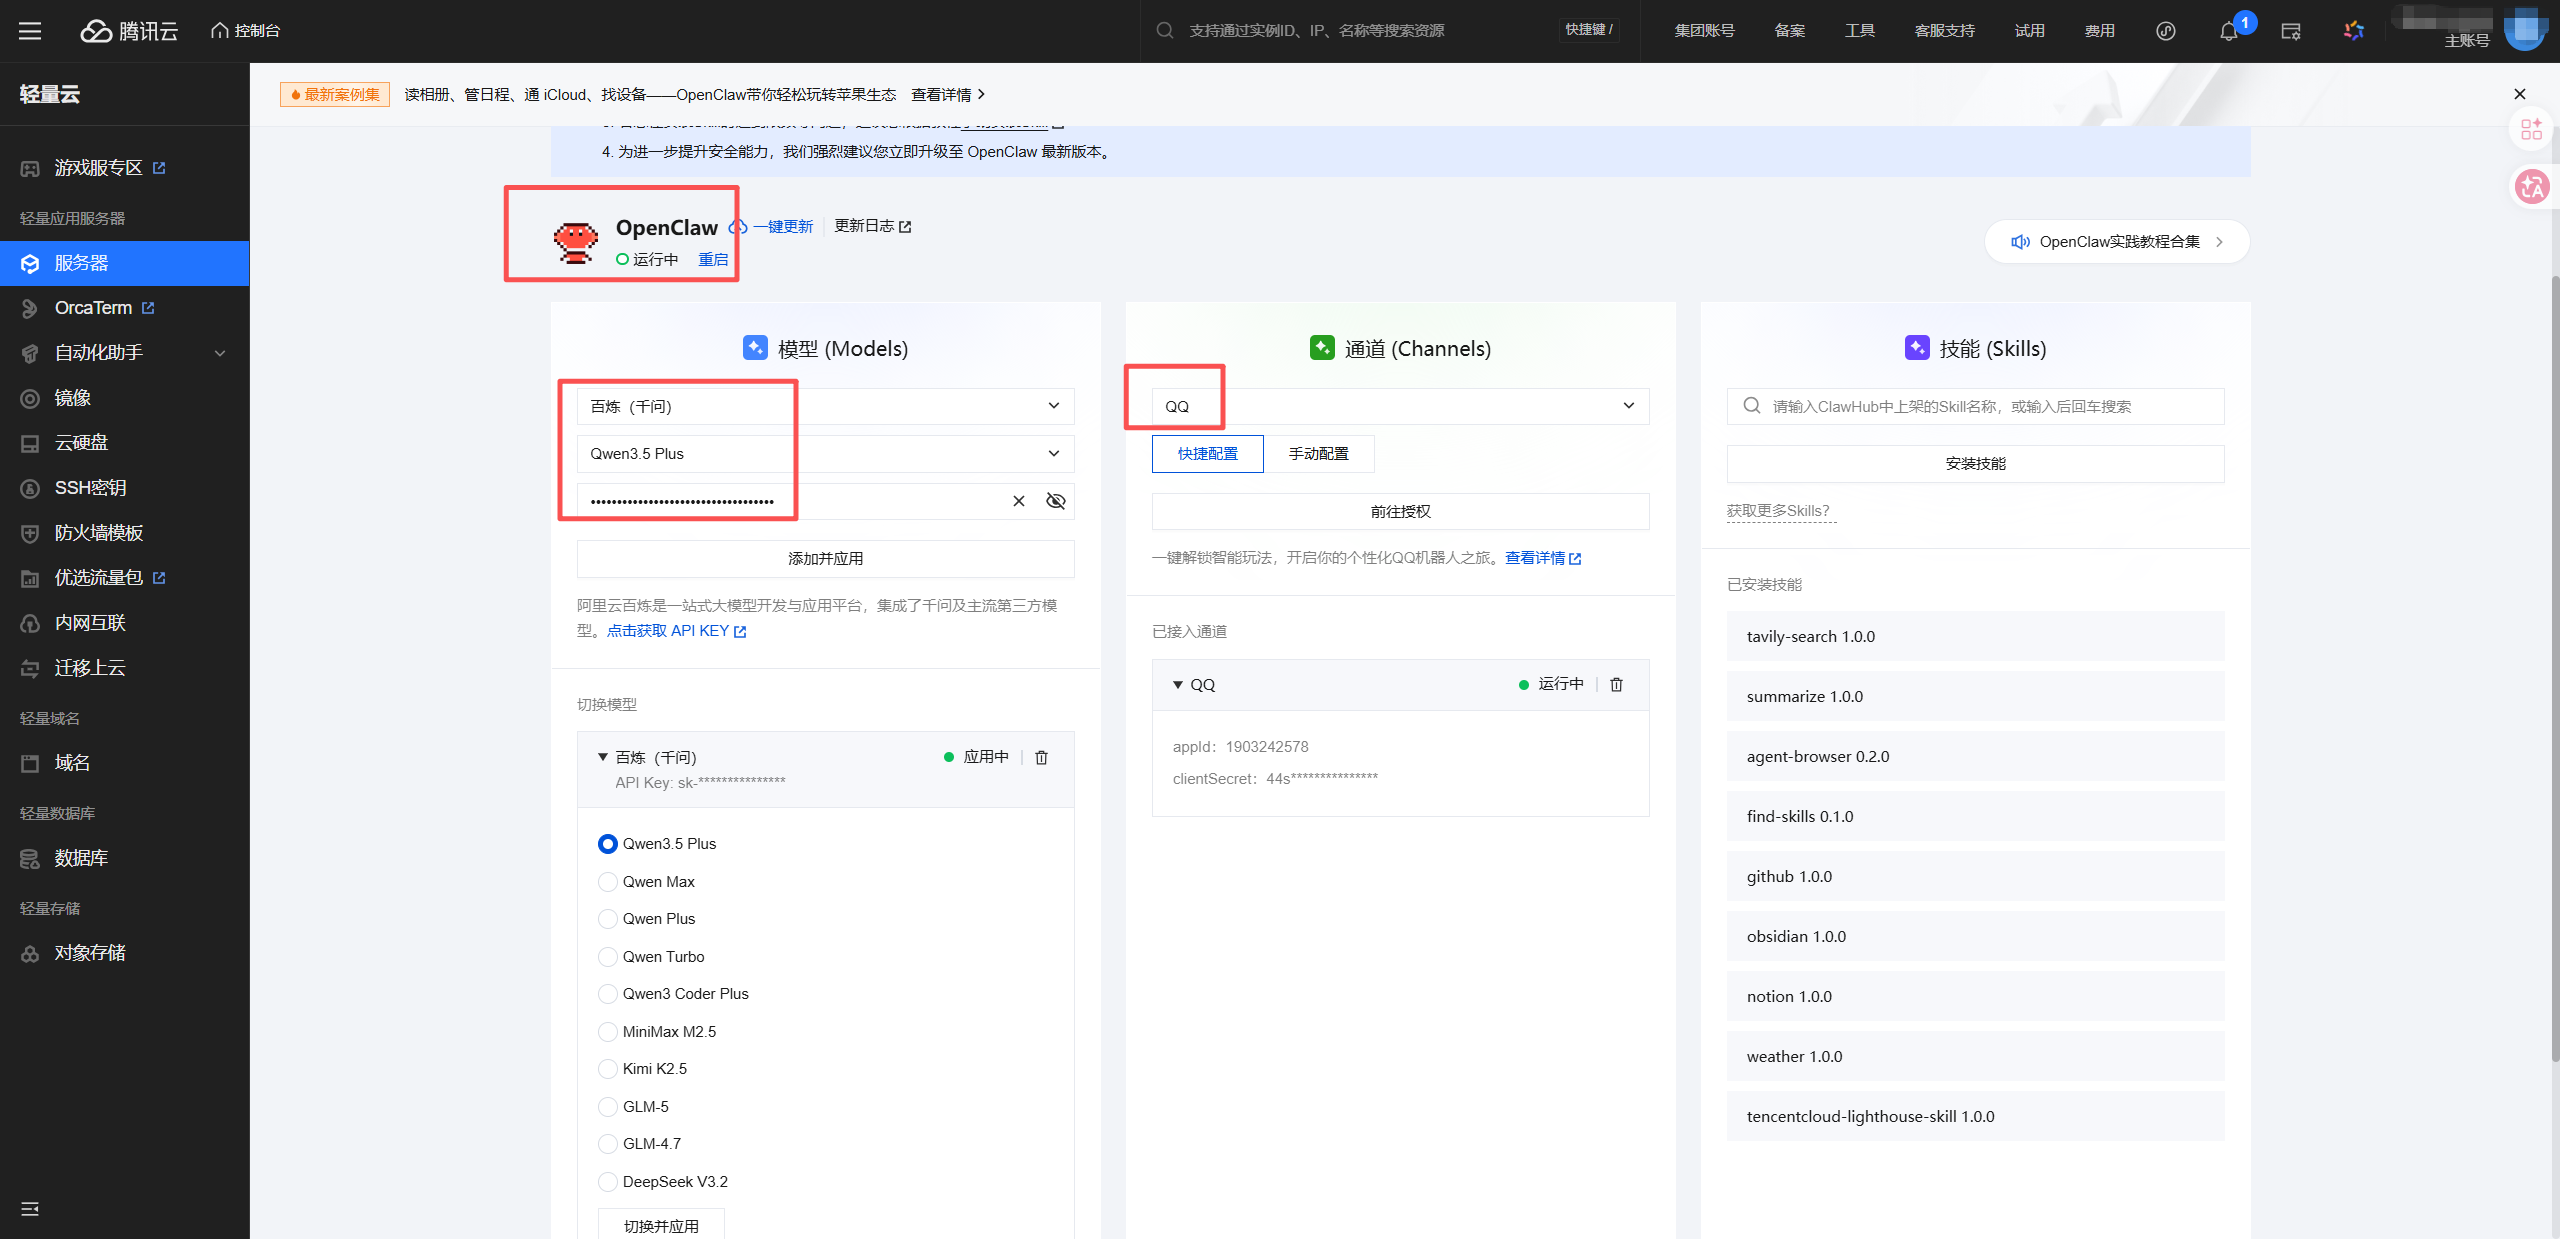Screen dimensions: 2560x1239
Task: Clear the API key field with X icon
Action: click(x=1018, y=501)
